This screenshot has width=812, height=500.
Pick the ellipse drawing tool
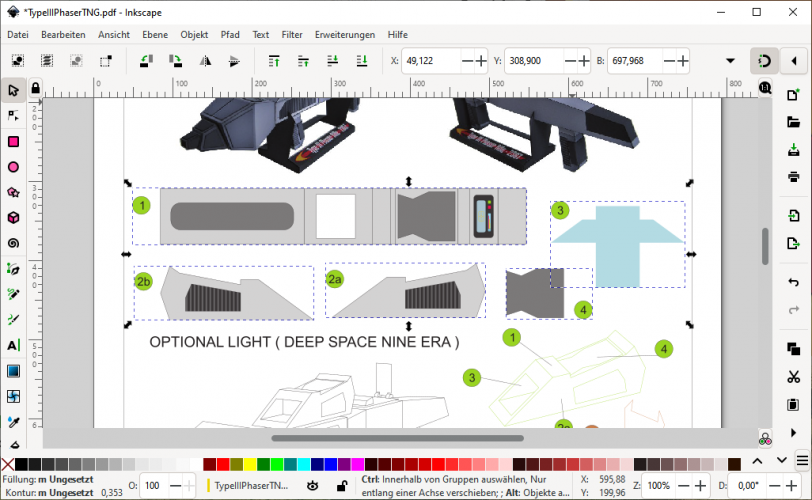point(13,167)
